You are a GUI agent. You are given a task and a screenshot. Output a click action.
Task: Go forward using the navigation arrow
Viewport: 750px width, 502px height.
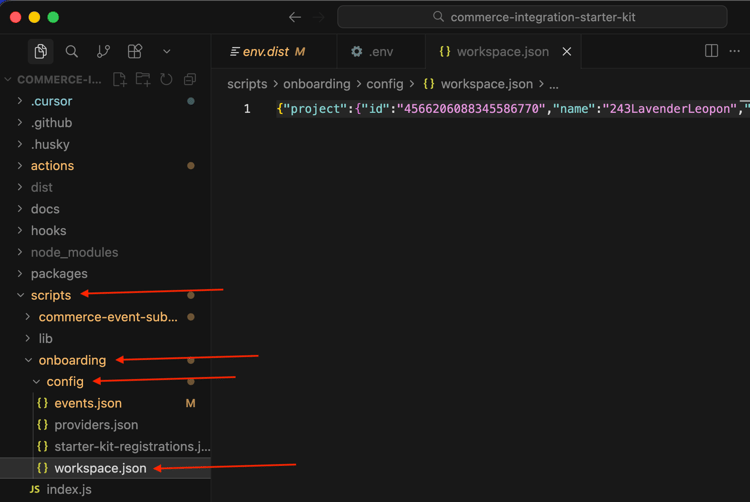[x=319, y=17]
